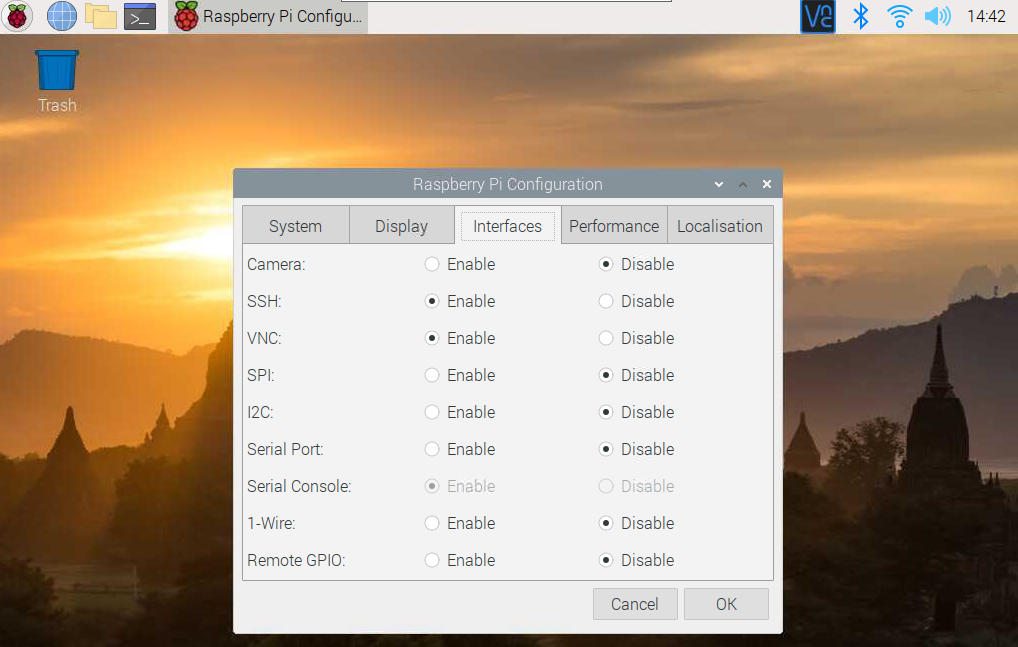Launch the web browser globe icon
This screenshot has width=1018, height=647.
pos(62,16)
